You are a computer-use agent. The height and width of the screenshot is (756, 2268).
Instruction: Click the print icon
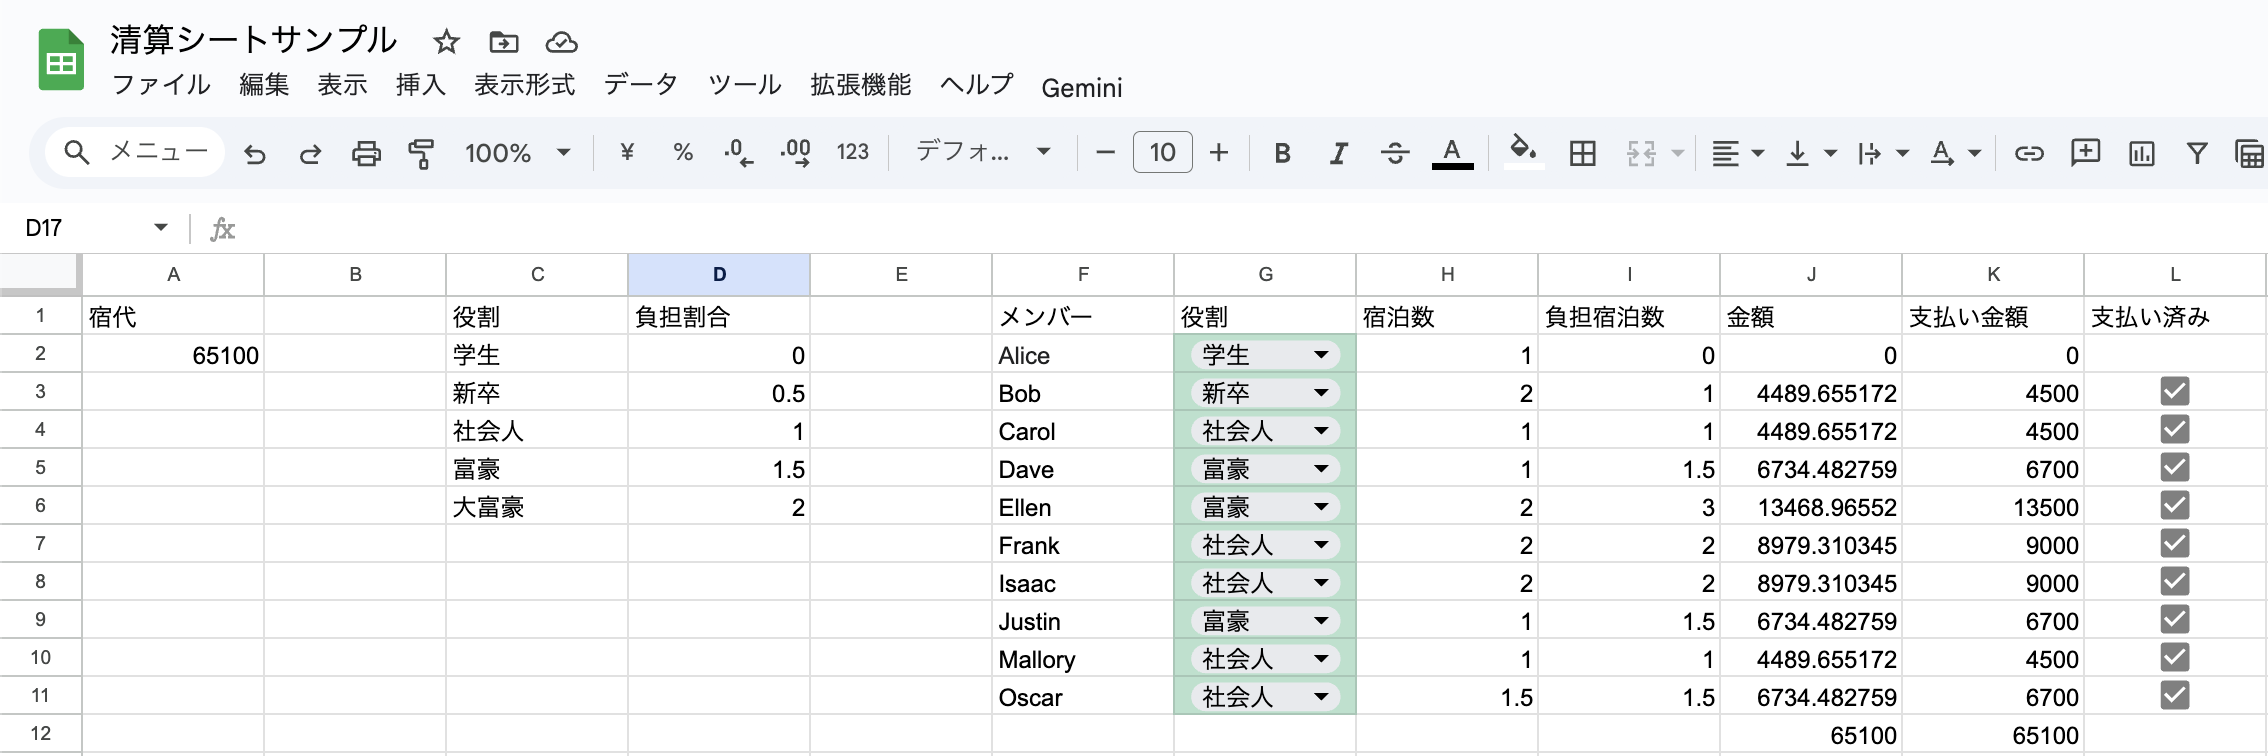tap(366, 153)
